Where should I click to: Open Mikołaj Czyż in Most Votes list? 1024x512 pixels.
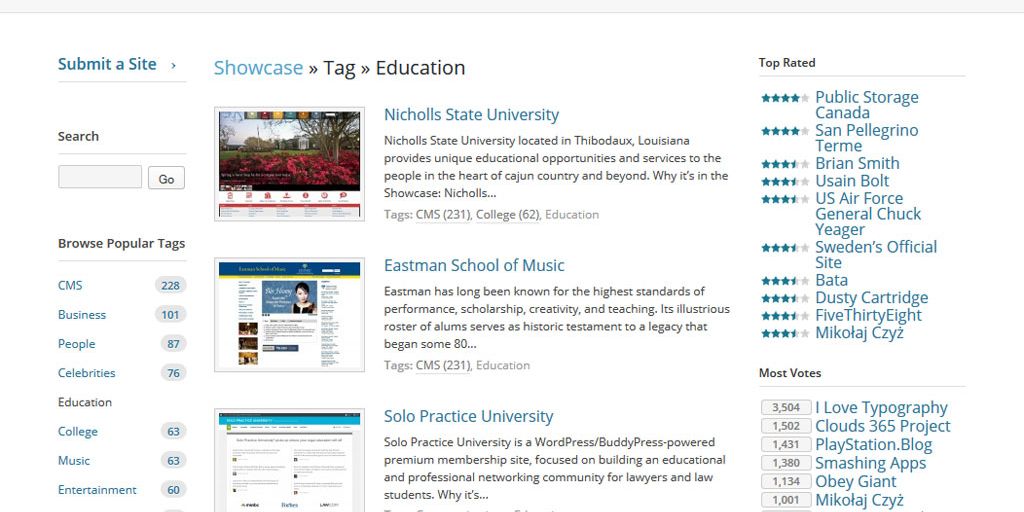(x=859, y=500)
